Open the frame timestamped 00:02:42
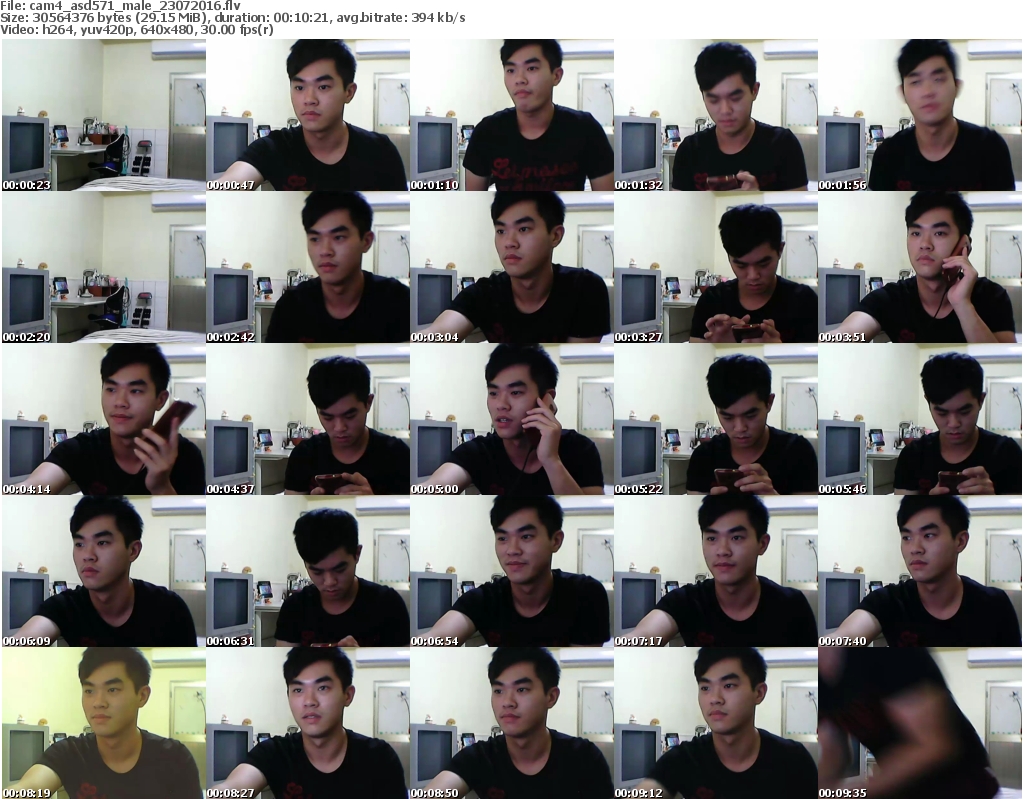The image size is (1024, 799). click(x=308, y=267)
